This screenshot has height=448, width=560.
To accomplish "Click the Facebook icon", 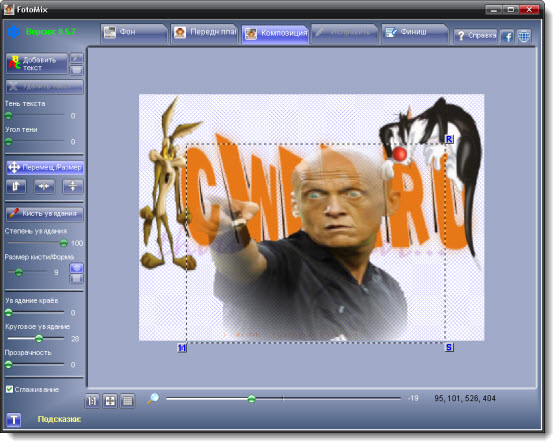I will [508, 36].
